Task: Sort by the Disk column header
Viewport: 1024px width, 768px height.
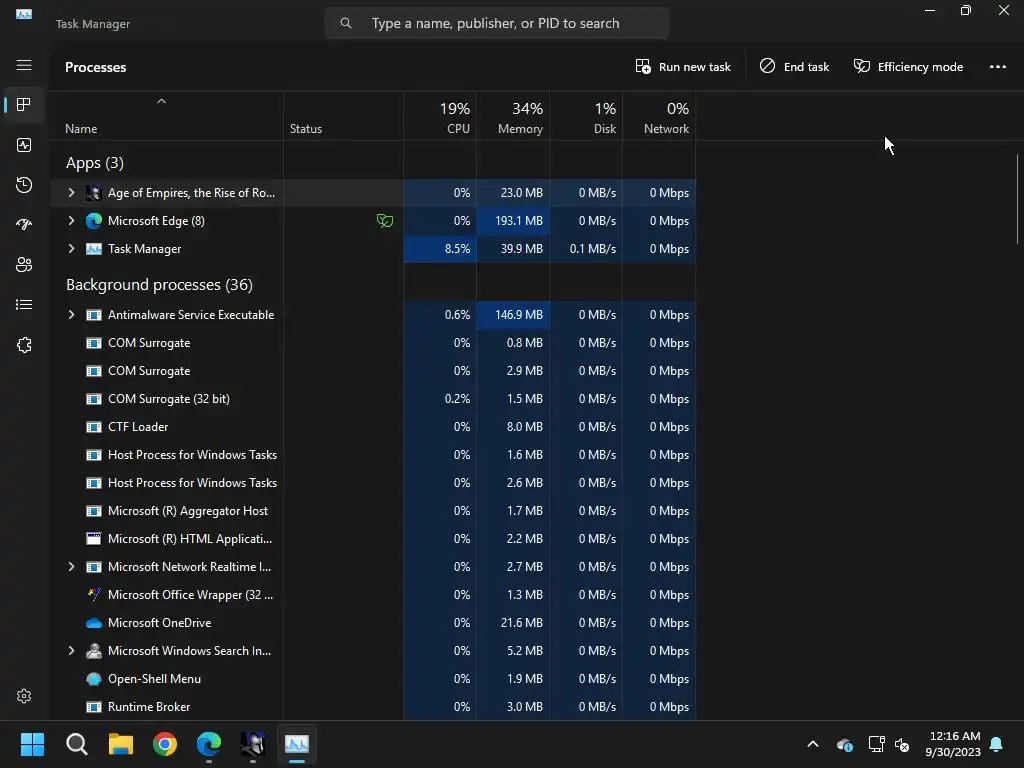Action: click(586, 118)
